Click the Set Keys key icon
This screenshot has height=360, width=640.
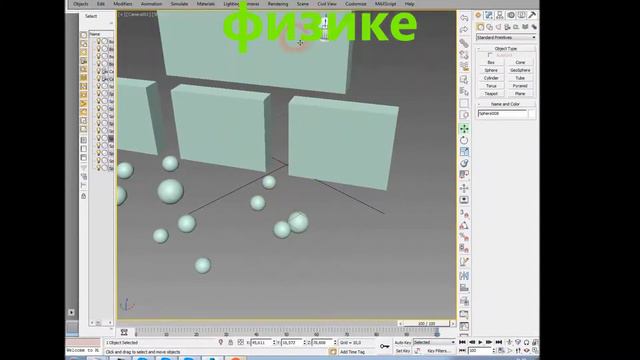(x=384, y=346)
